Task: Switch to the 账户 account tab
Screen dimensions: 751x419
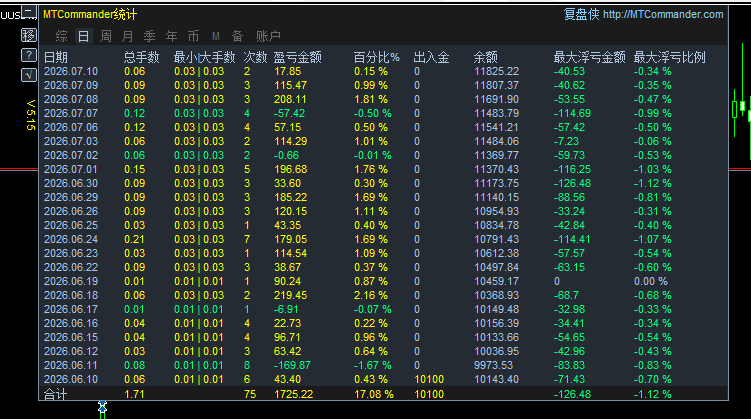Action: pyautogui.click(x=268, y=36)
